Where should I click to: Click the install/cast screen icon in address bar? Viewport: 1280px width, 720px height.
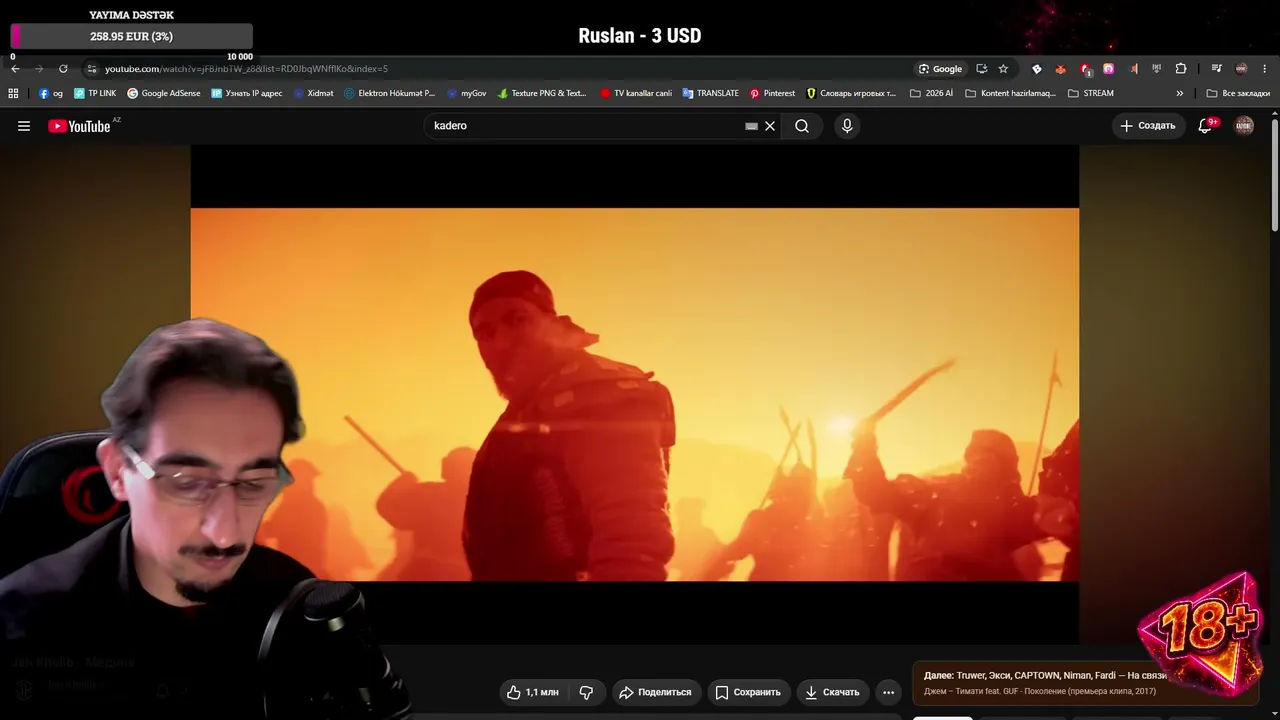[981, 69]
